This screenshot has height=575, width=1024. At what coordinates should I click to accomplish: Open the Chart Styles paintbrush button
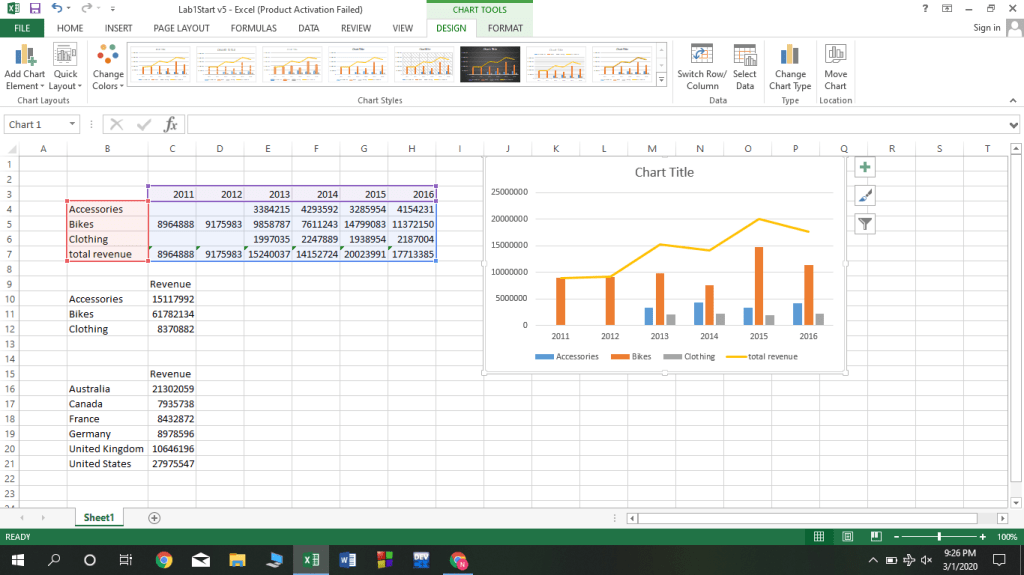(x=865, y=196)
